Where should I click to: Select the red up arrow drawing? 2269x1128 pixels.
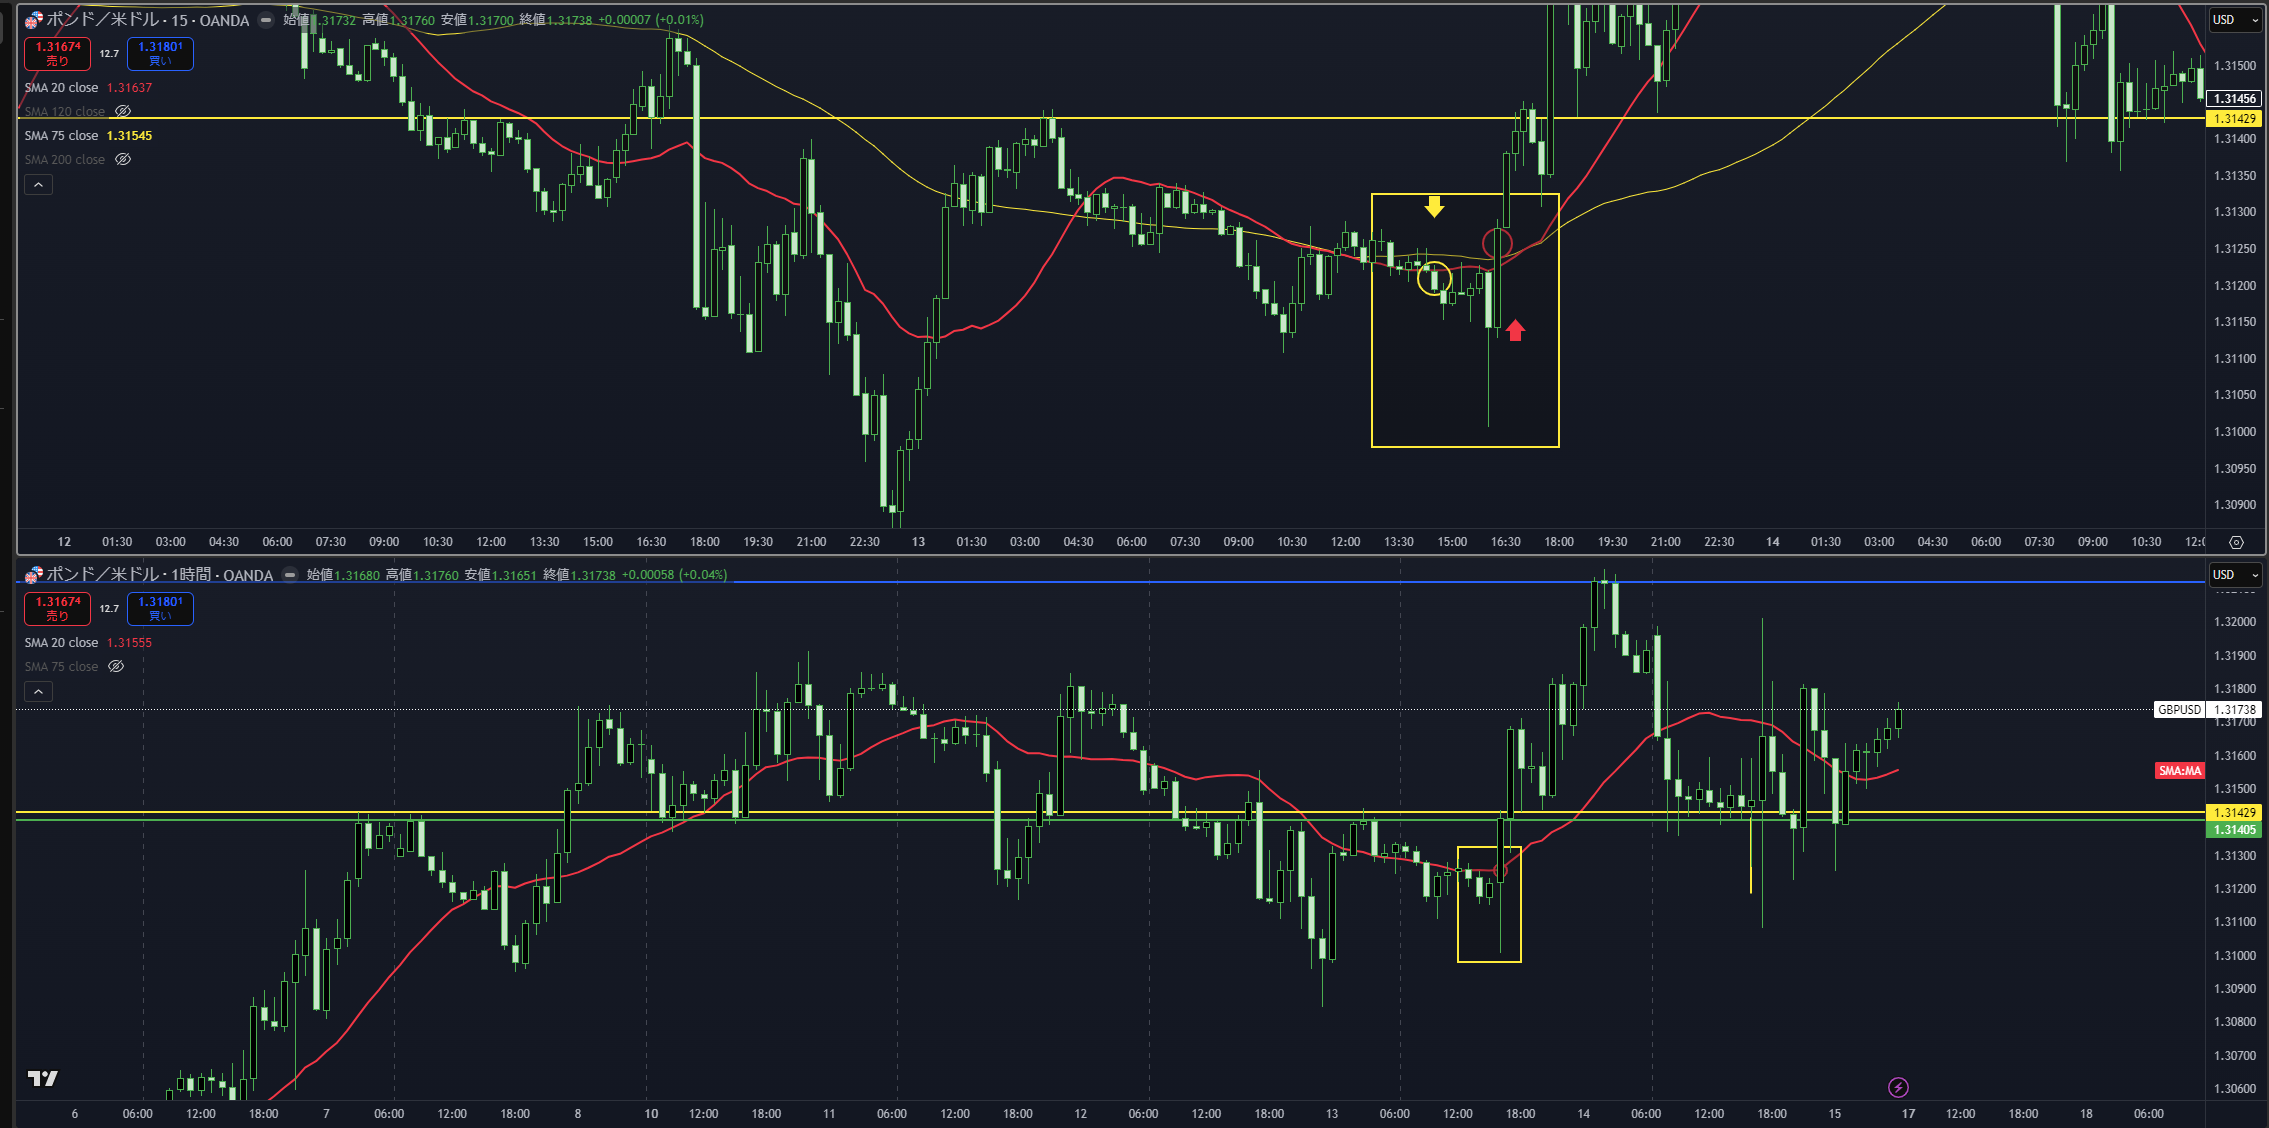pos(1515,330)
